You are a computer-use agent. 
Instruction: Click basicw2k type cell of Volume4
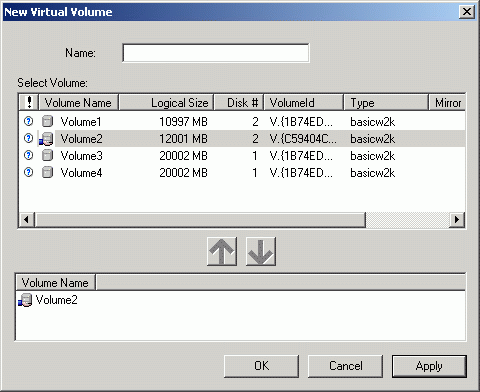(x=372, y=173)
